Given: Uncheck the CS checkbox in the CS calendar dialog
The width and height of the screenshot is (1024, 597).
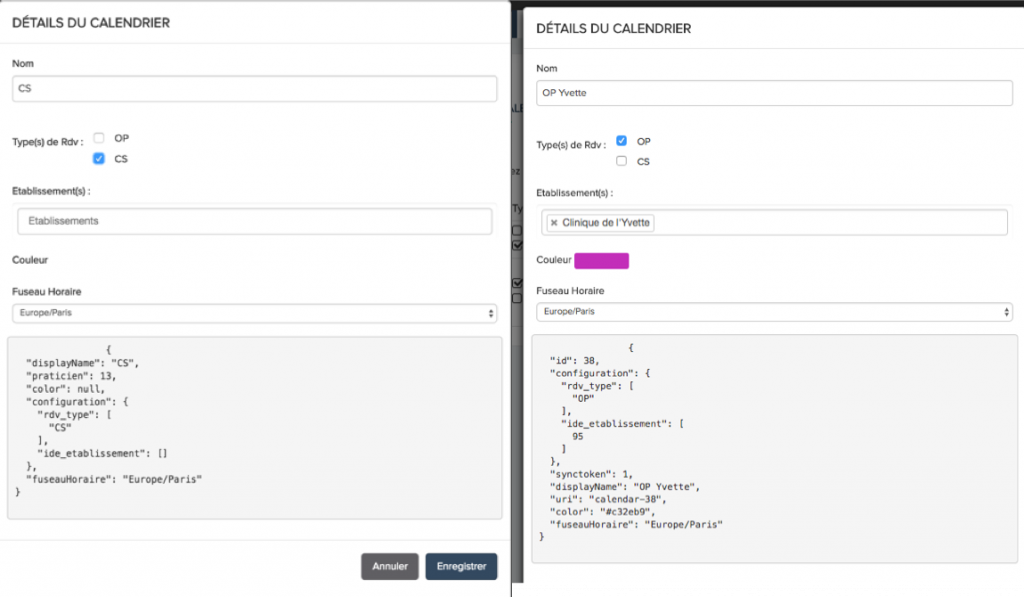Looking at the screenshot, I should point(99,159).
